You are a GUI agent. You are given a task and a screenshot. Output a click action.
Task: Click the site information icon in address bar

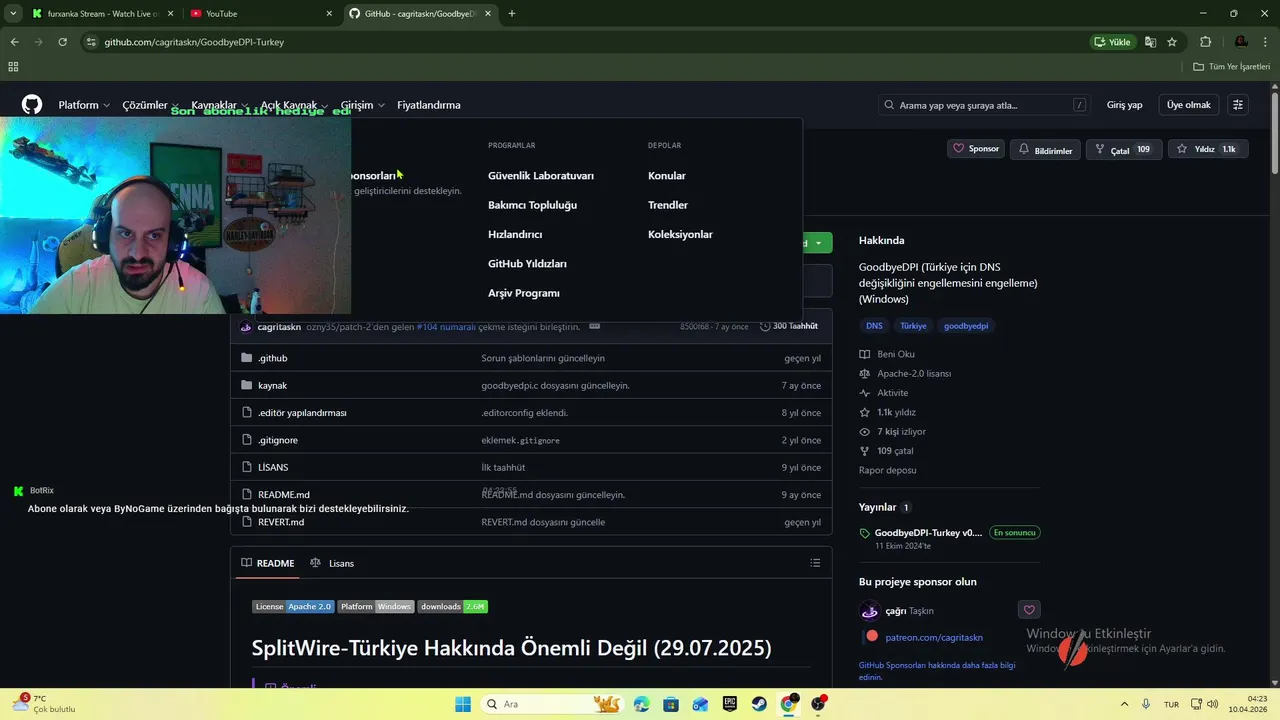click(91, 42)
